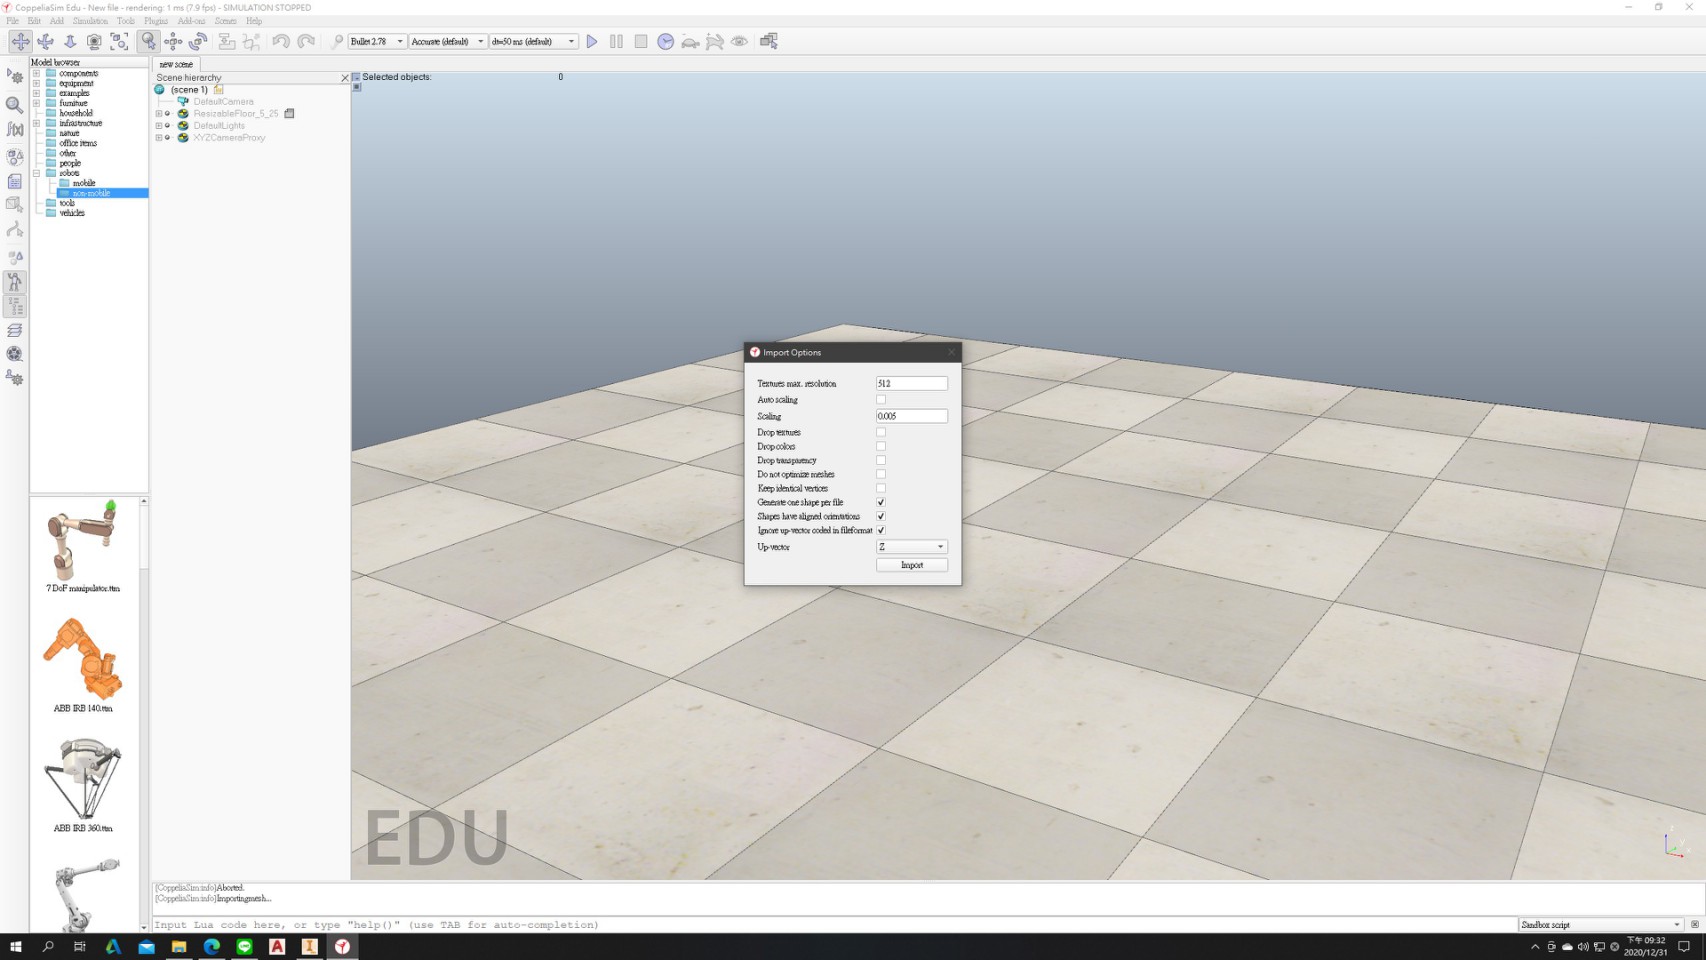1706x960 pixels.
Task: Start the simulation with the play button
Action: [x=592, y=41]
